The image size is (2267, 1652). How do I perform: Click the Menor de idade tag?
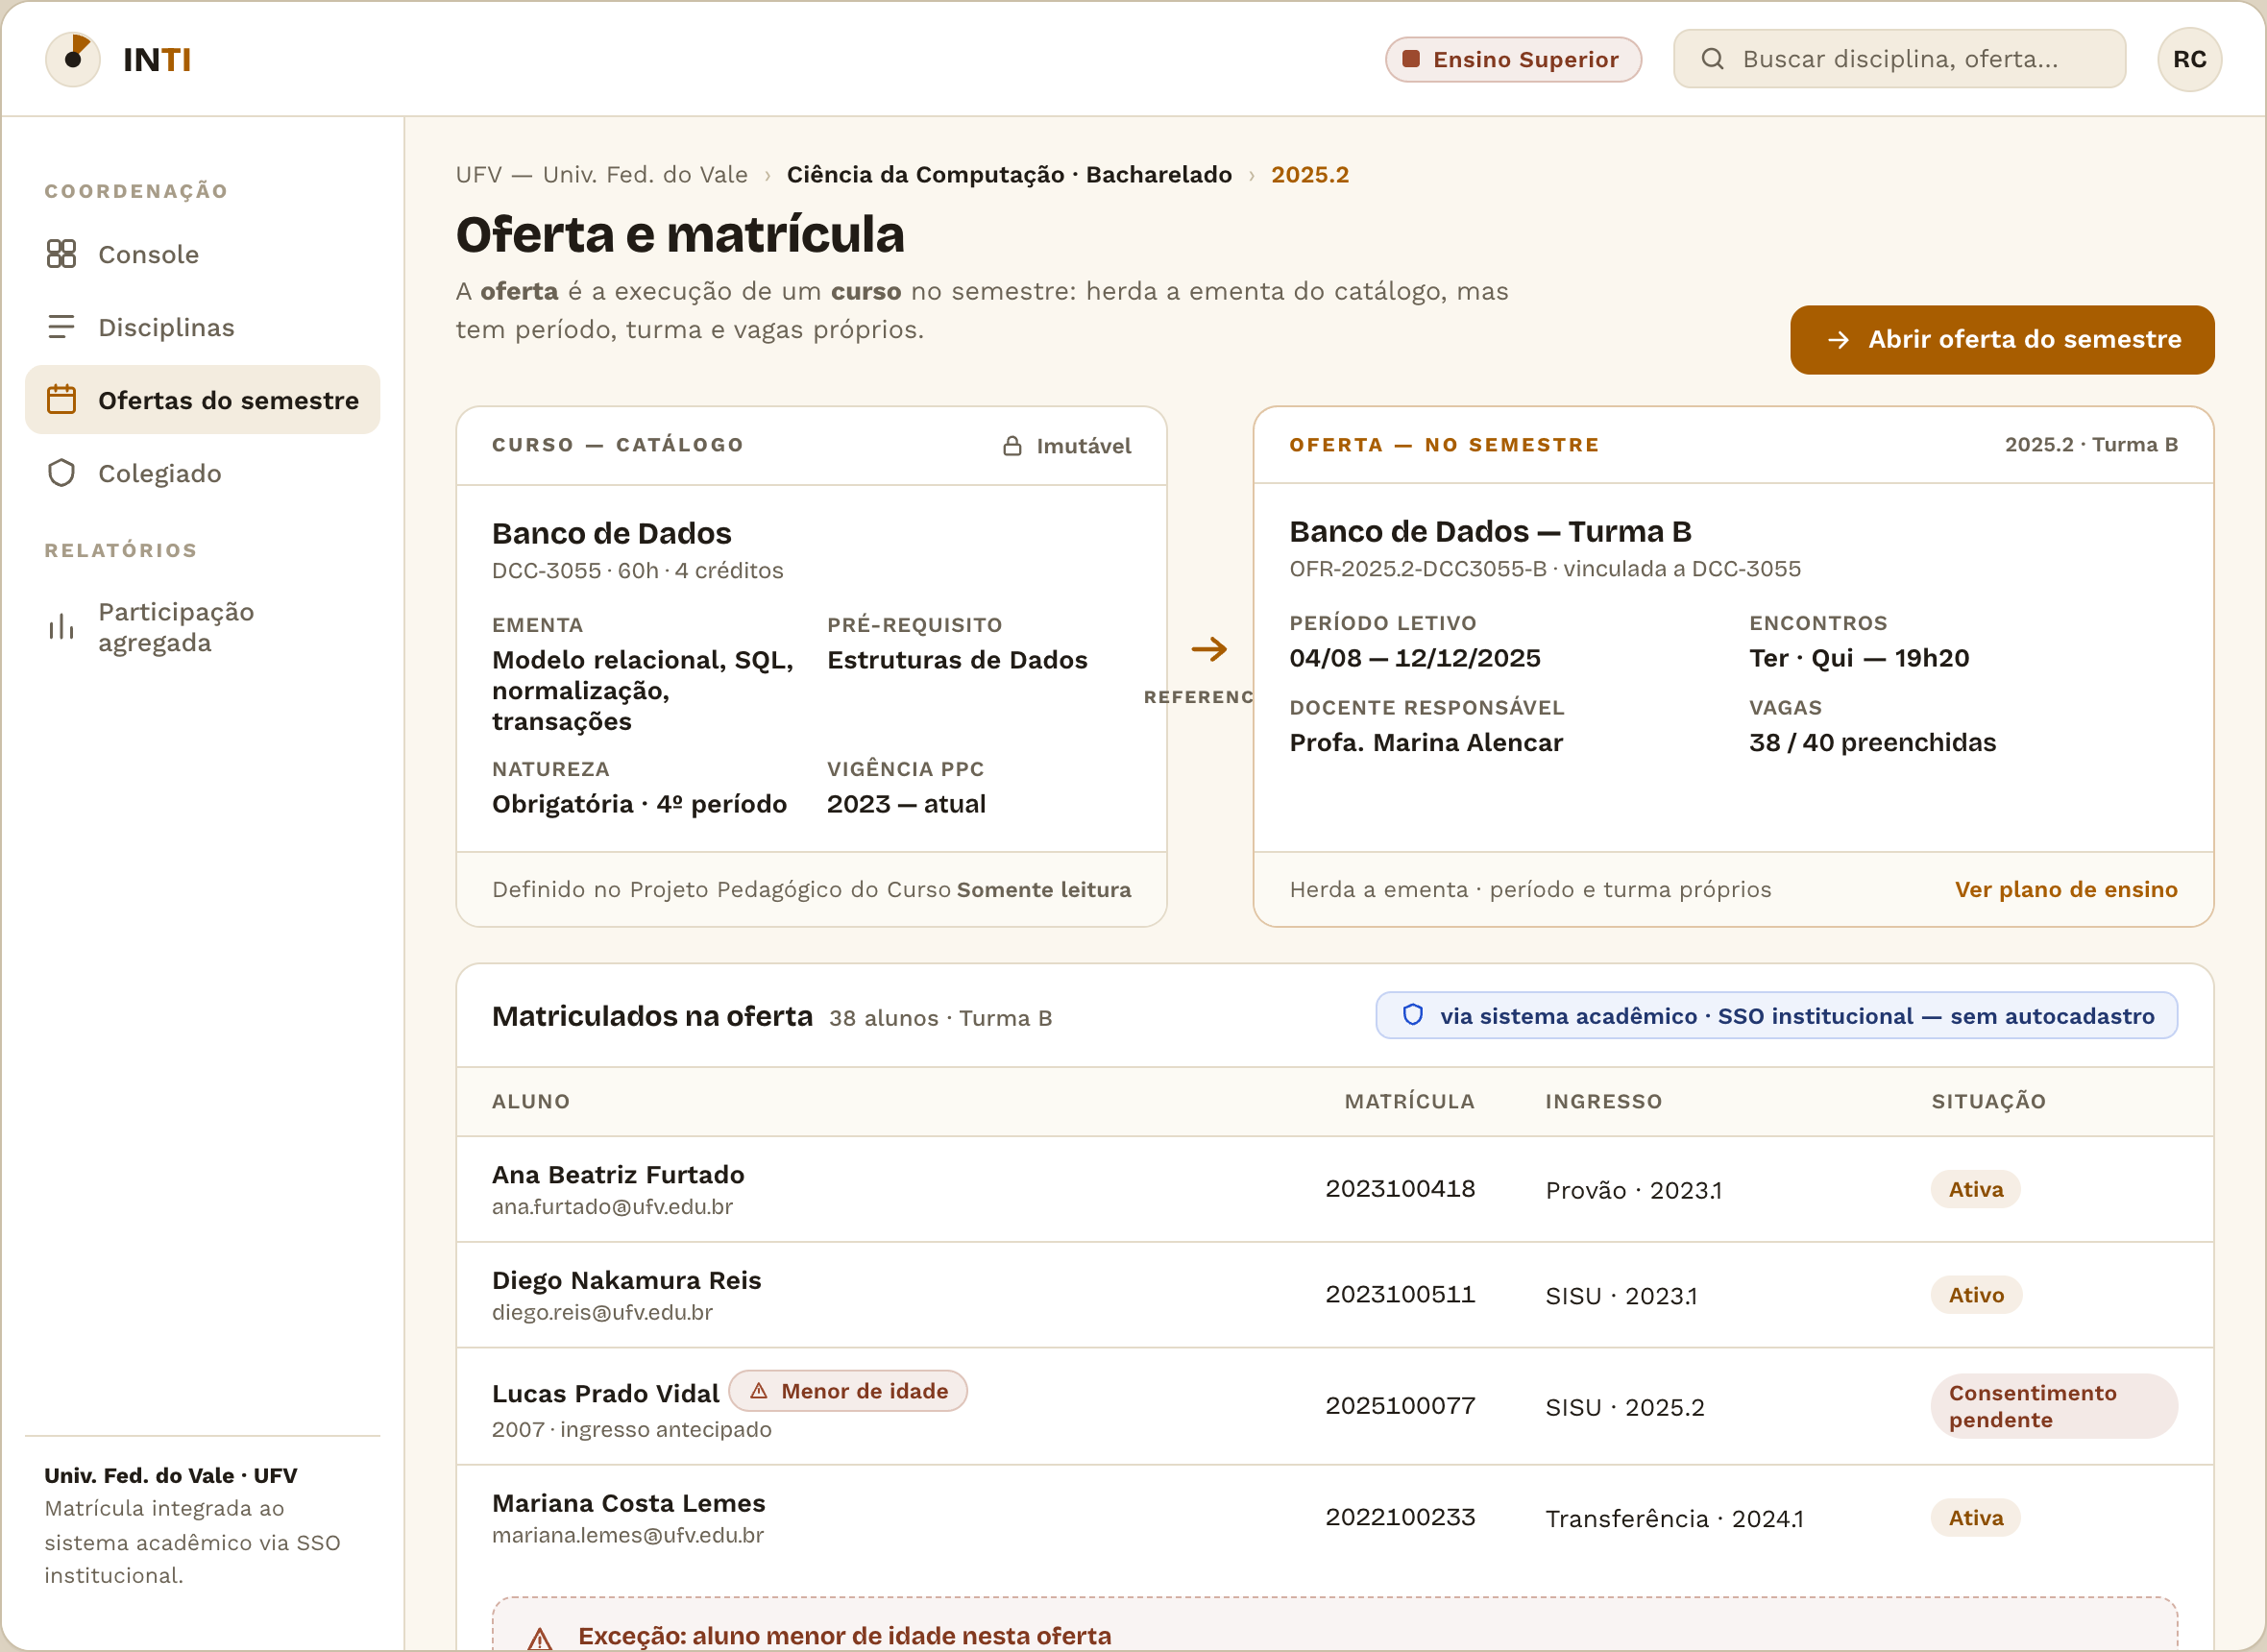point(847,1391)
